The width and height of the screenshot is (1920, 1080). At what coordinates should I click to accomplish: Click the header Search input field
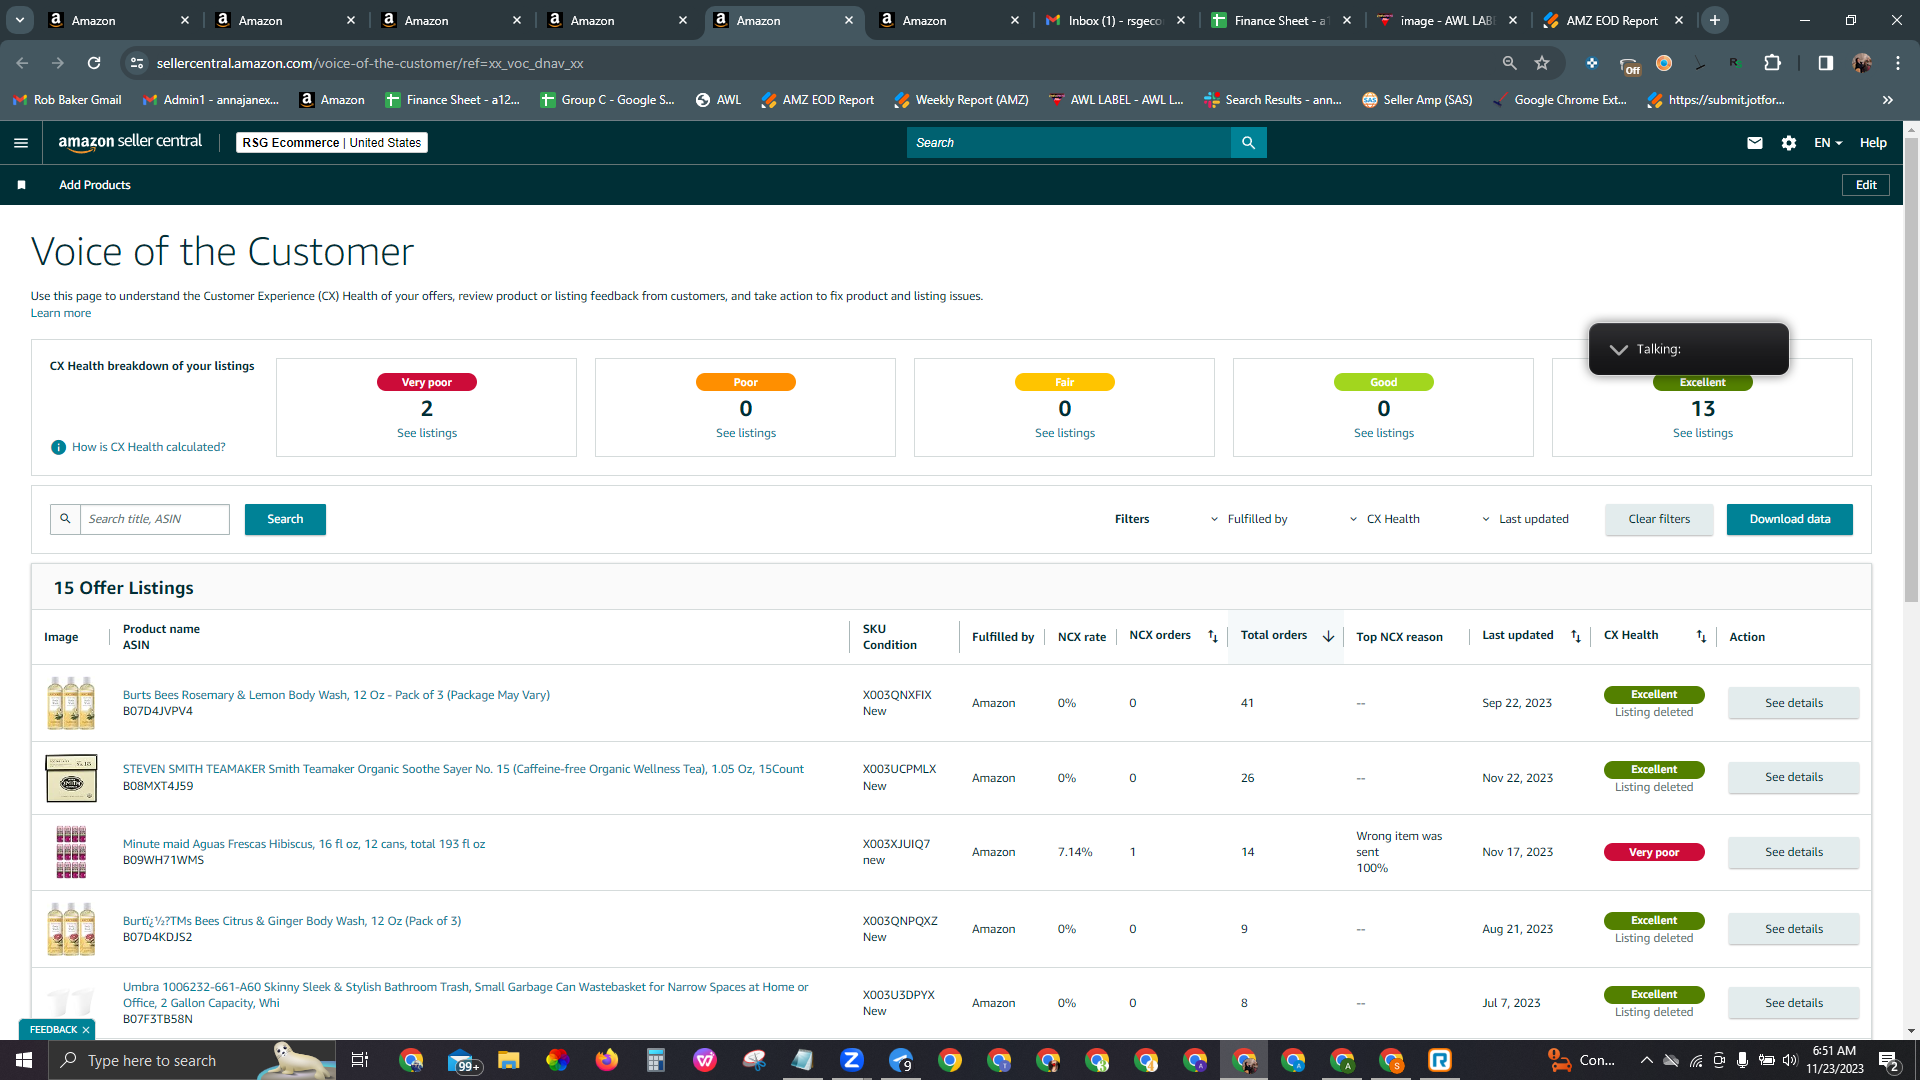(x=1069, y=143)
